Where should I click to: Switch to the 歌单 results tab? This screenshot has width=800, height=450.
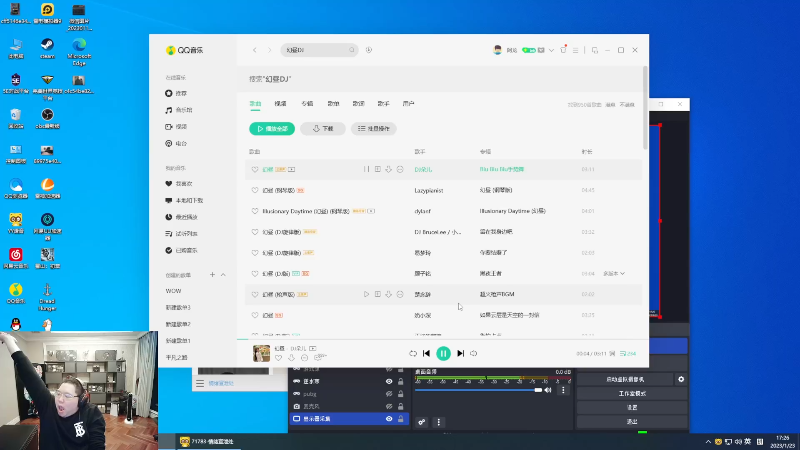tap(333, 104)
